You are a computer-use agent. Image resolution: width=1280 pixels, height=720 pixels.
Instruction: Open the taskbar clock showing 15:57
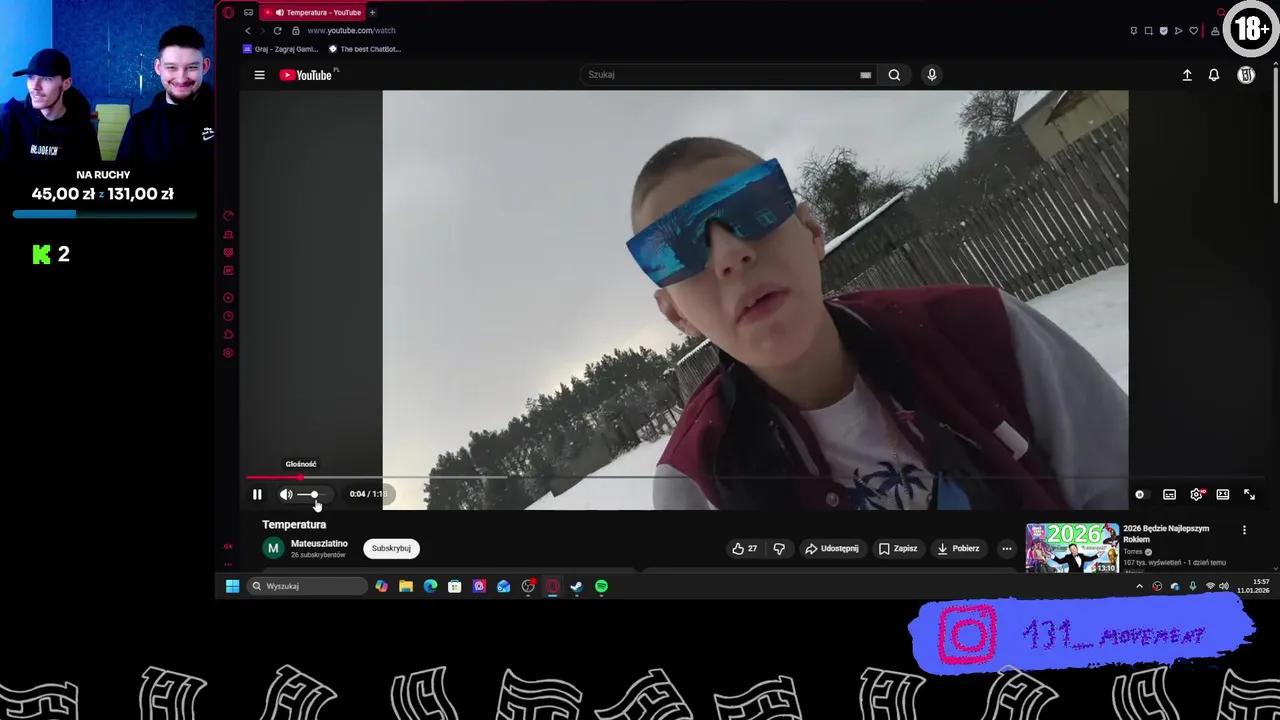click(x=1254, y=586)
